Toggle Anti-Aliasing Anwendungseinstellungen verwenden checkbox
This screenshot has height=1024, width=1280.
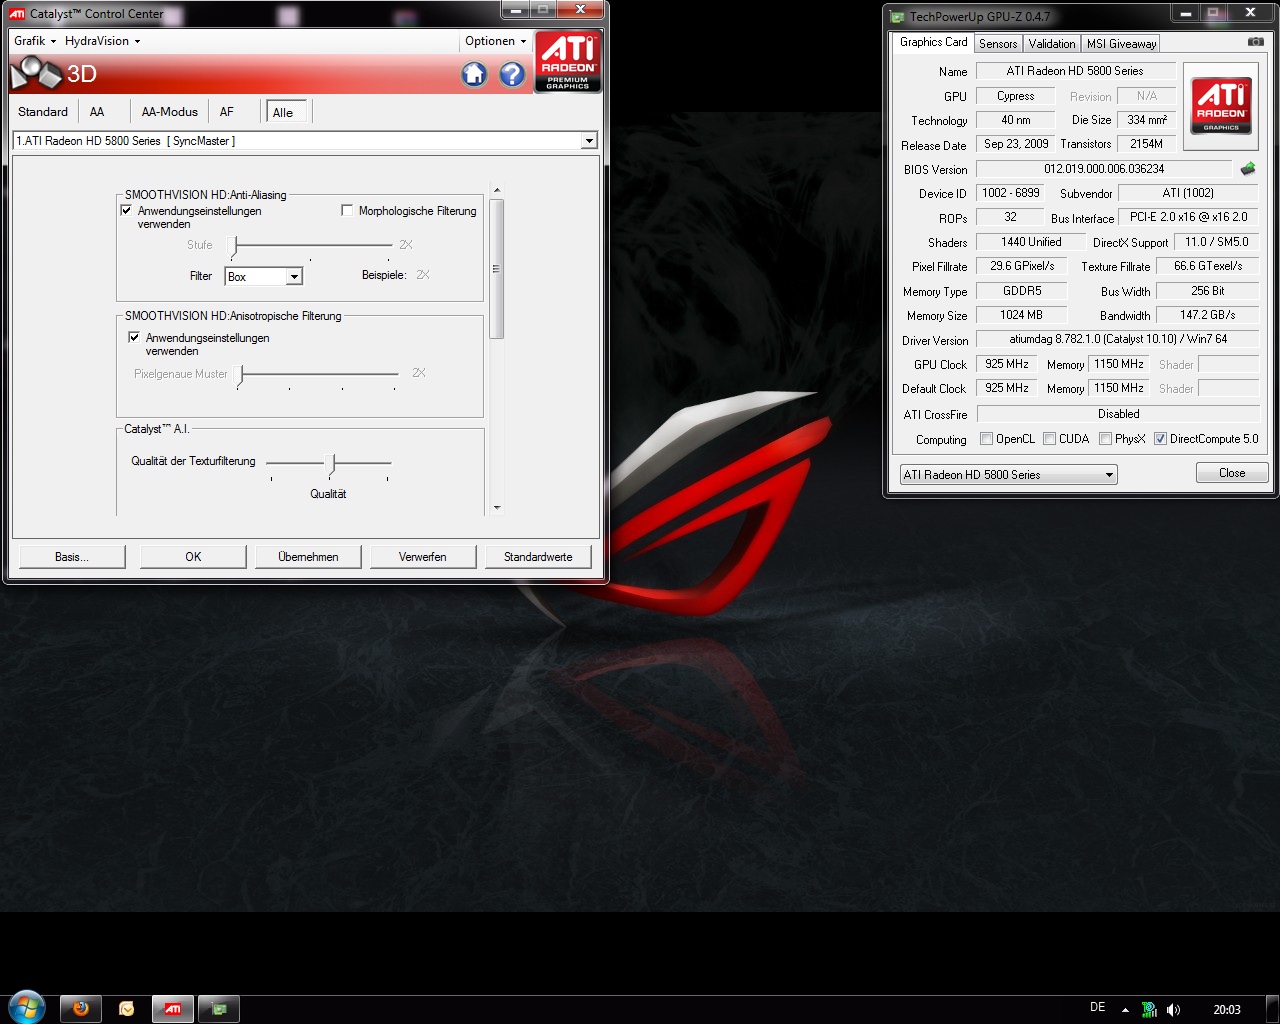[126, 210]
